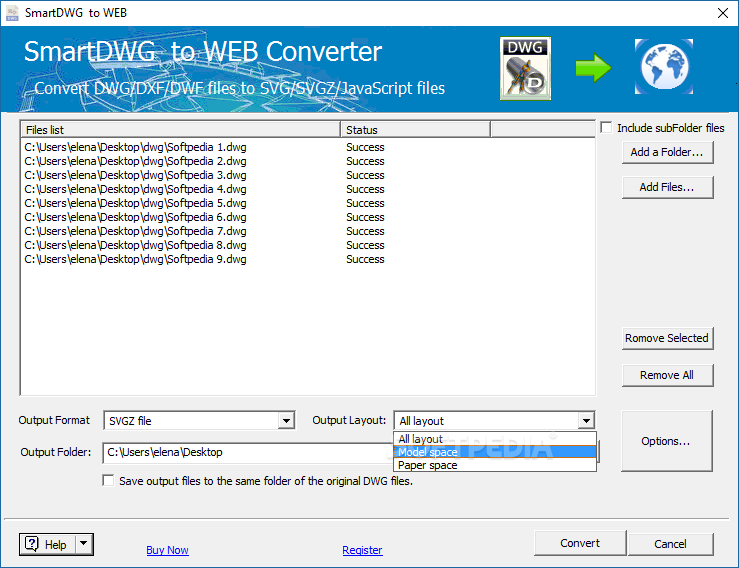This screenshot has height=568, width=739.
Task: Check Save output files to same folder
Action: click(108, 481)
